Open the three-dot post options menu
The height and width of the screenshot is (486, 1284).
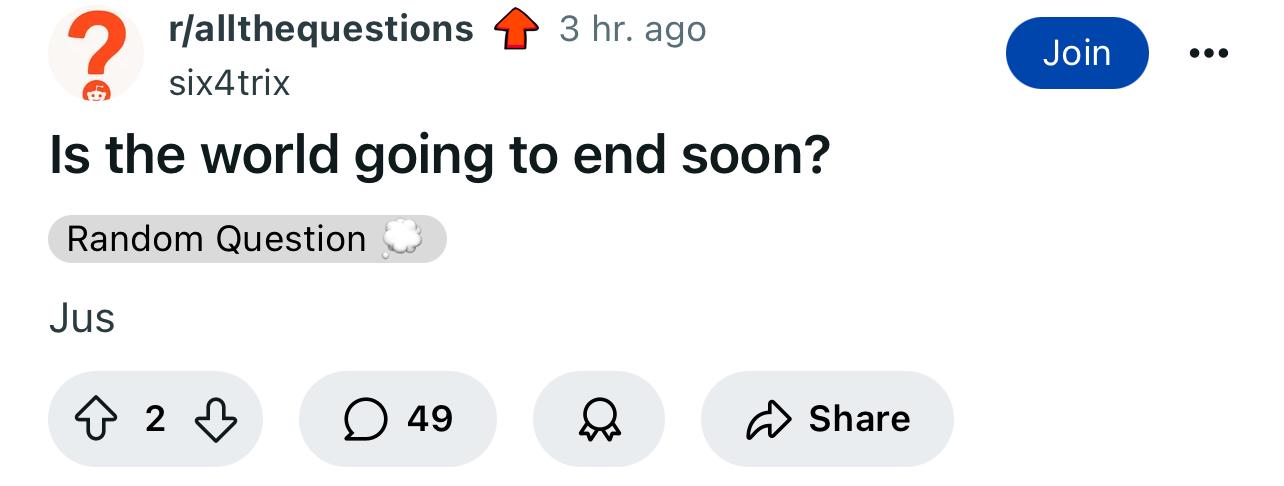pyautogui.click(x=1209, y=53)
